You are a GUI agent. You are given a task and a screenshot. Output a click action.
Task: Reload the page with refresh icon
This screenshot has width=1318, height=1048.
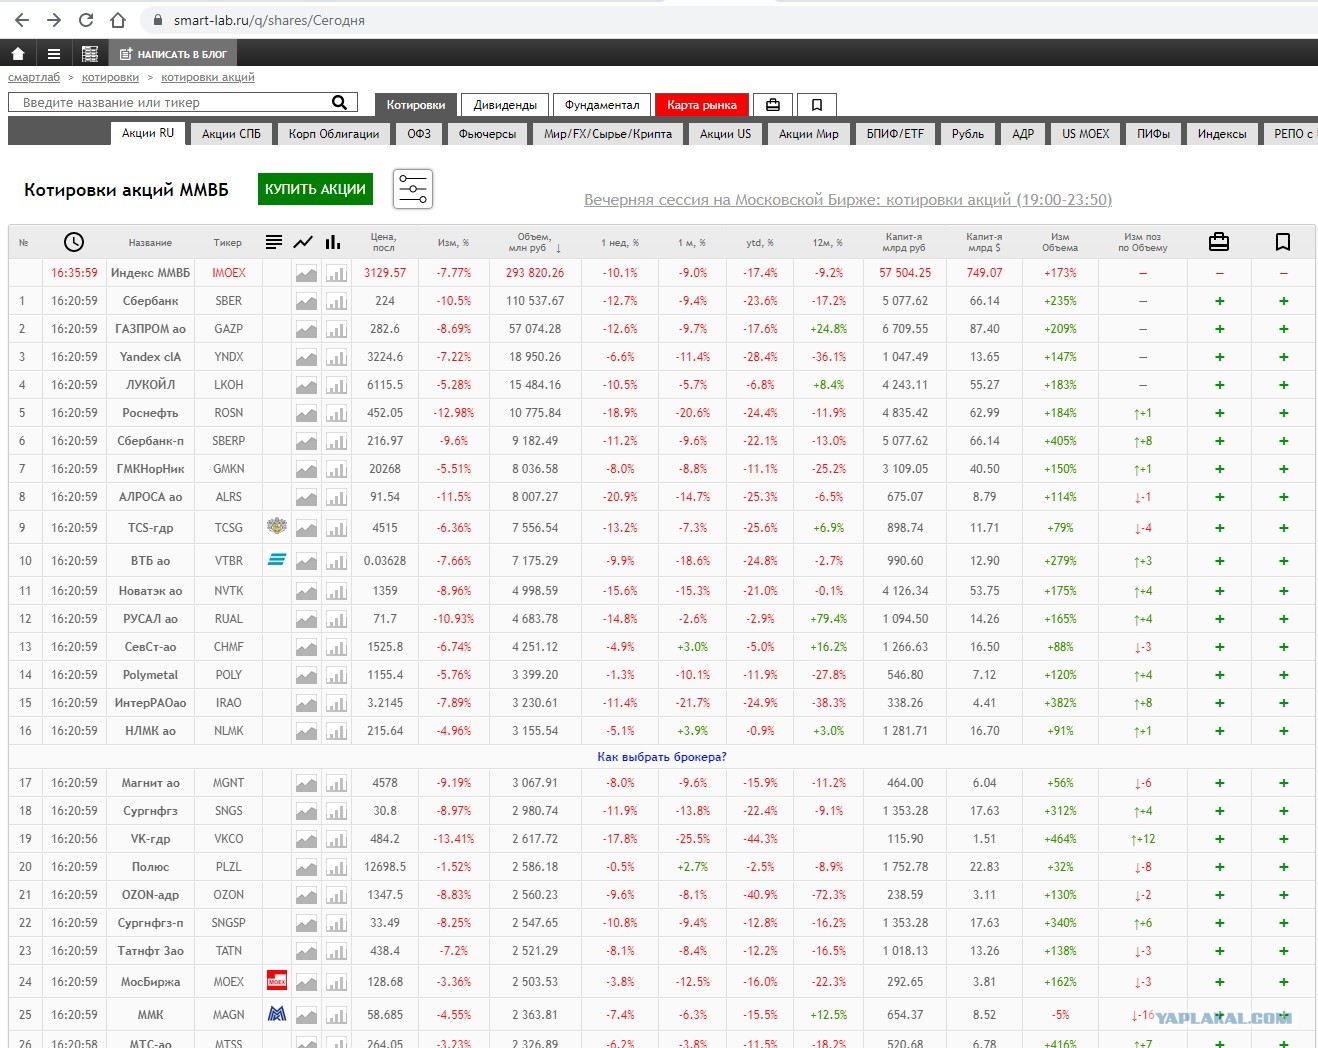pyautogui.click(x=86, y=20)
